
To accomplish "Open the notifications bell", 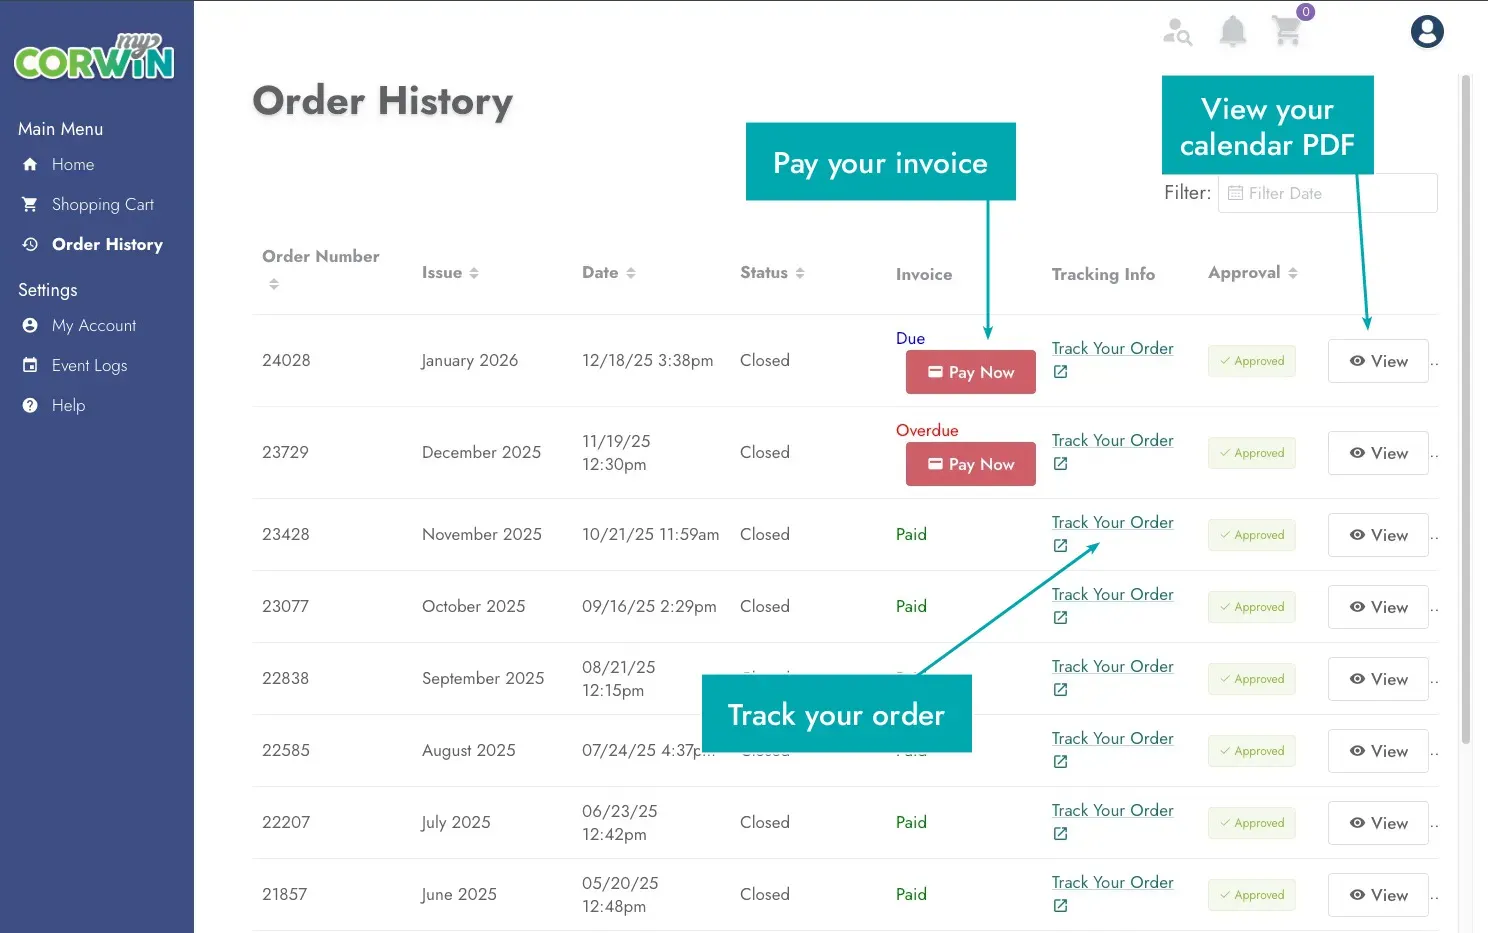I will pyautogui.click(x=1233, y=32).
